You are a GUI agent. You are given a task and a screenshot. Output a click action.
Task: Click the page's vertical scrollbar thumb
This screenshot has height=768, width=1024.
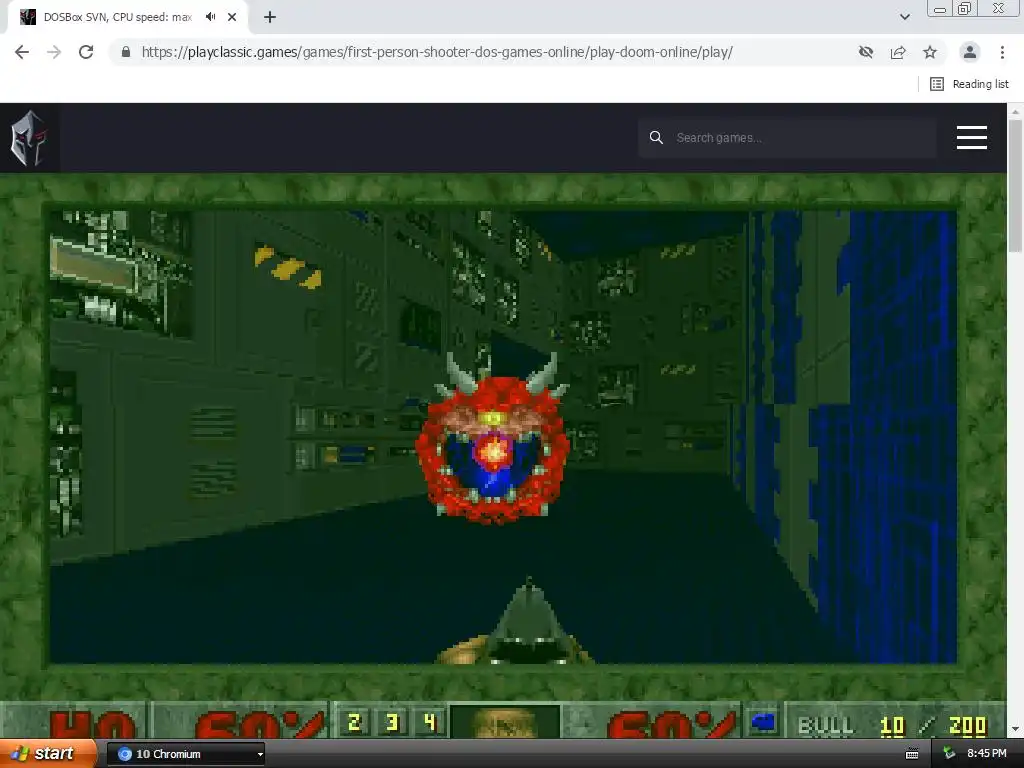[x=1014, y=185]
